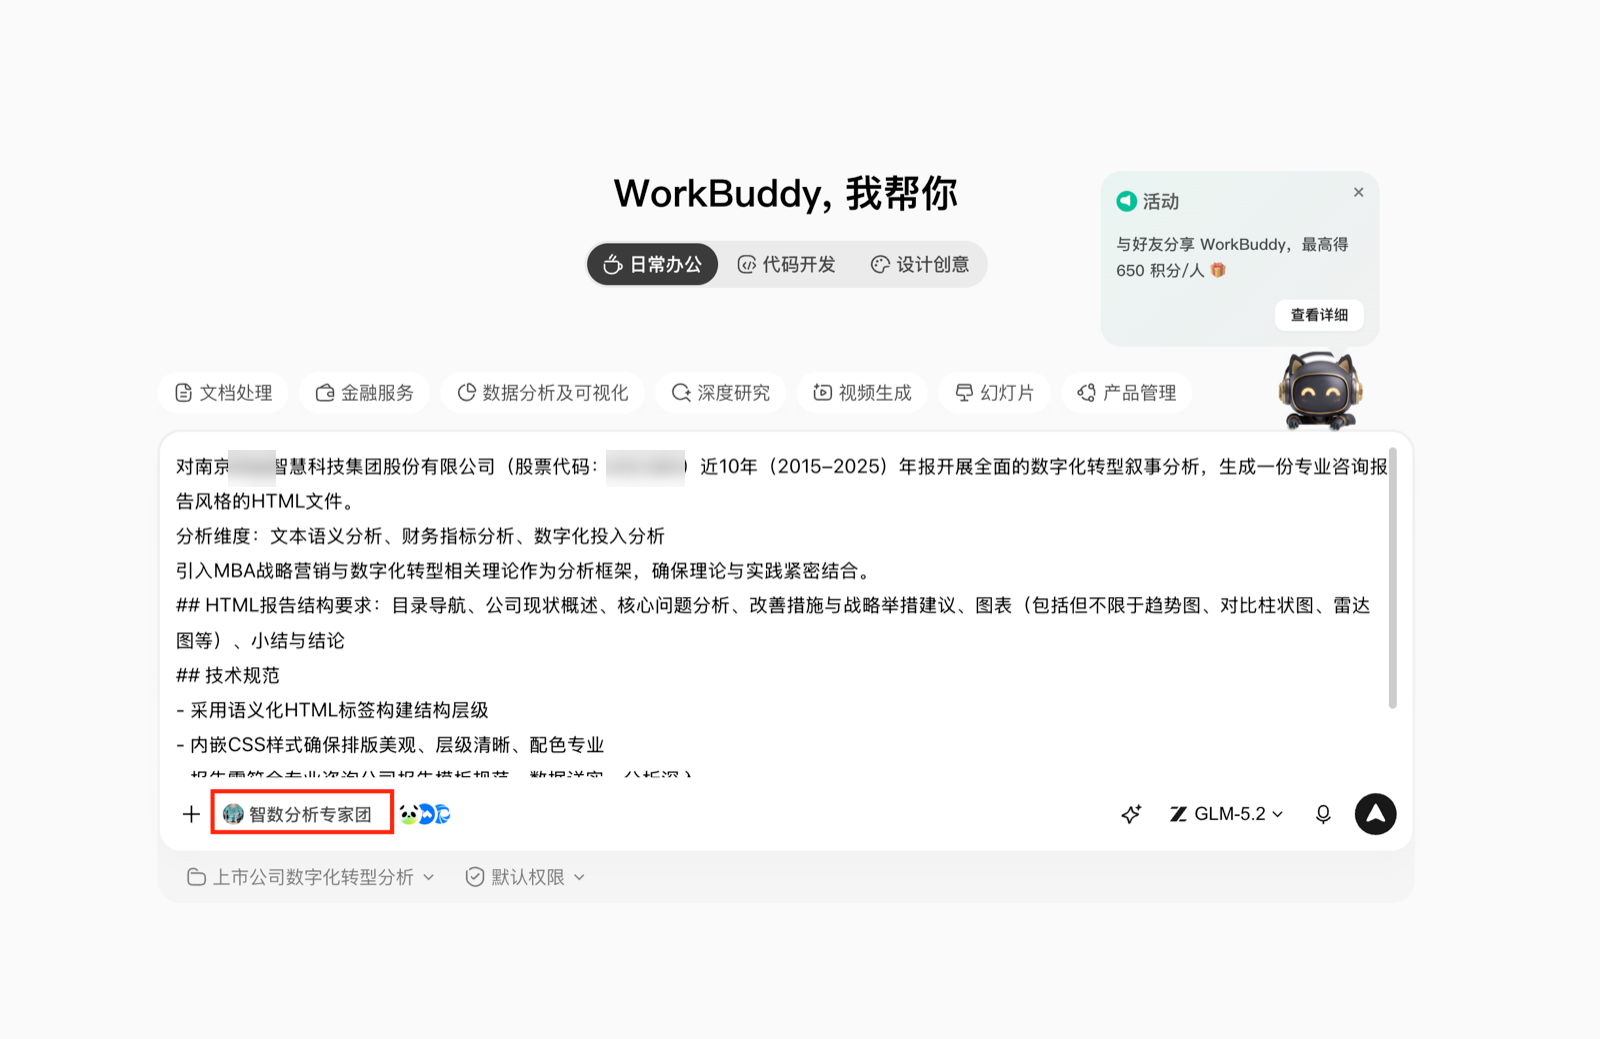
Task: Switch to the 设计创意 tab
Action: 919,264
